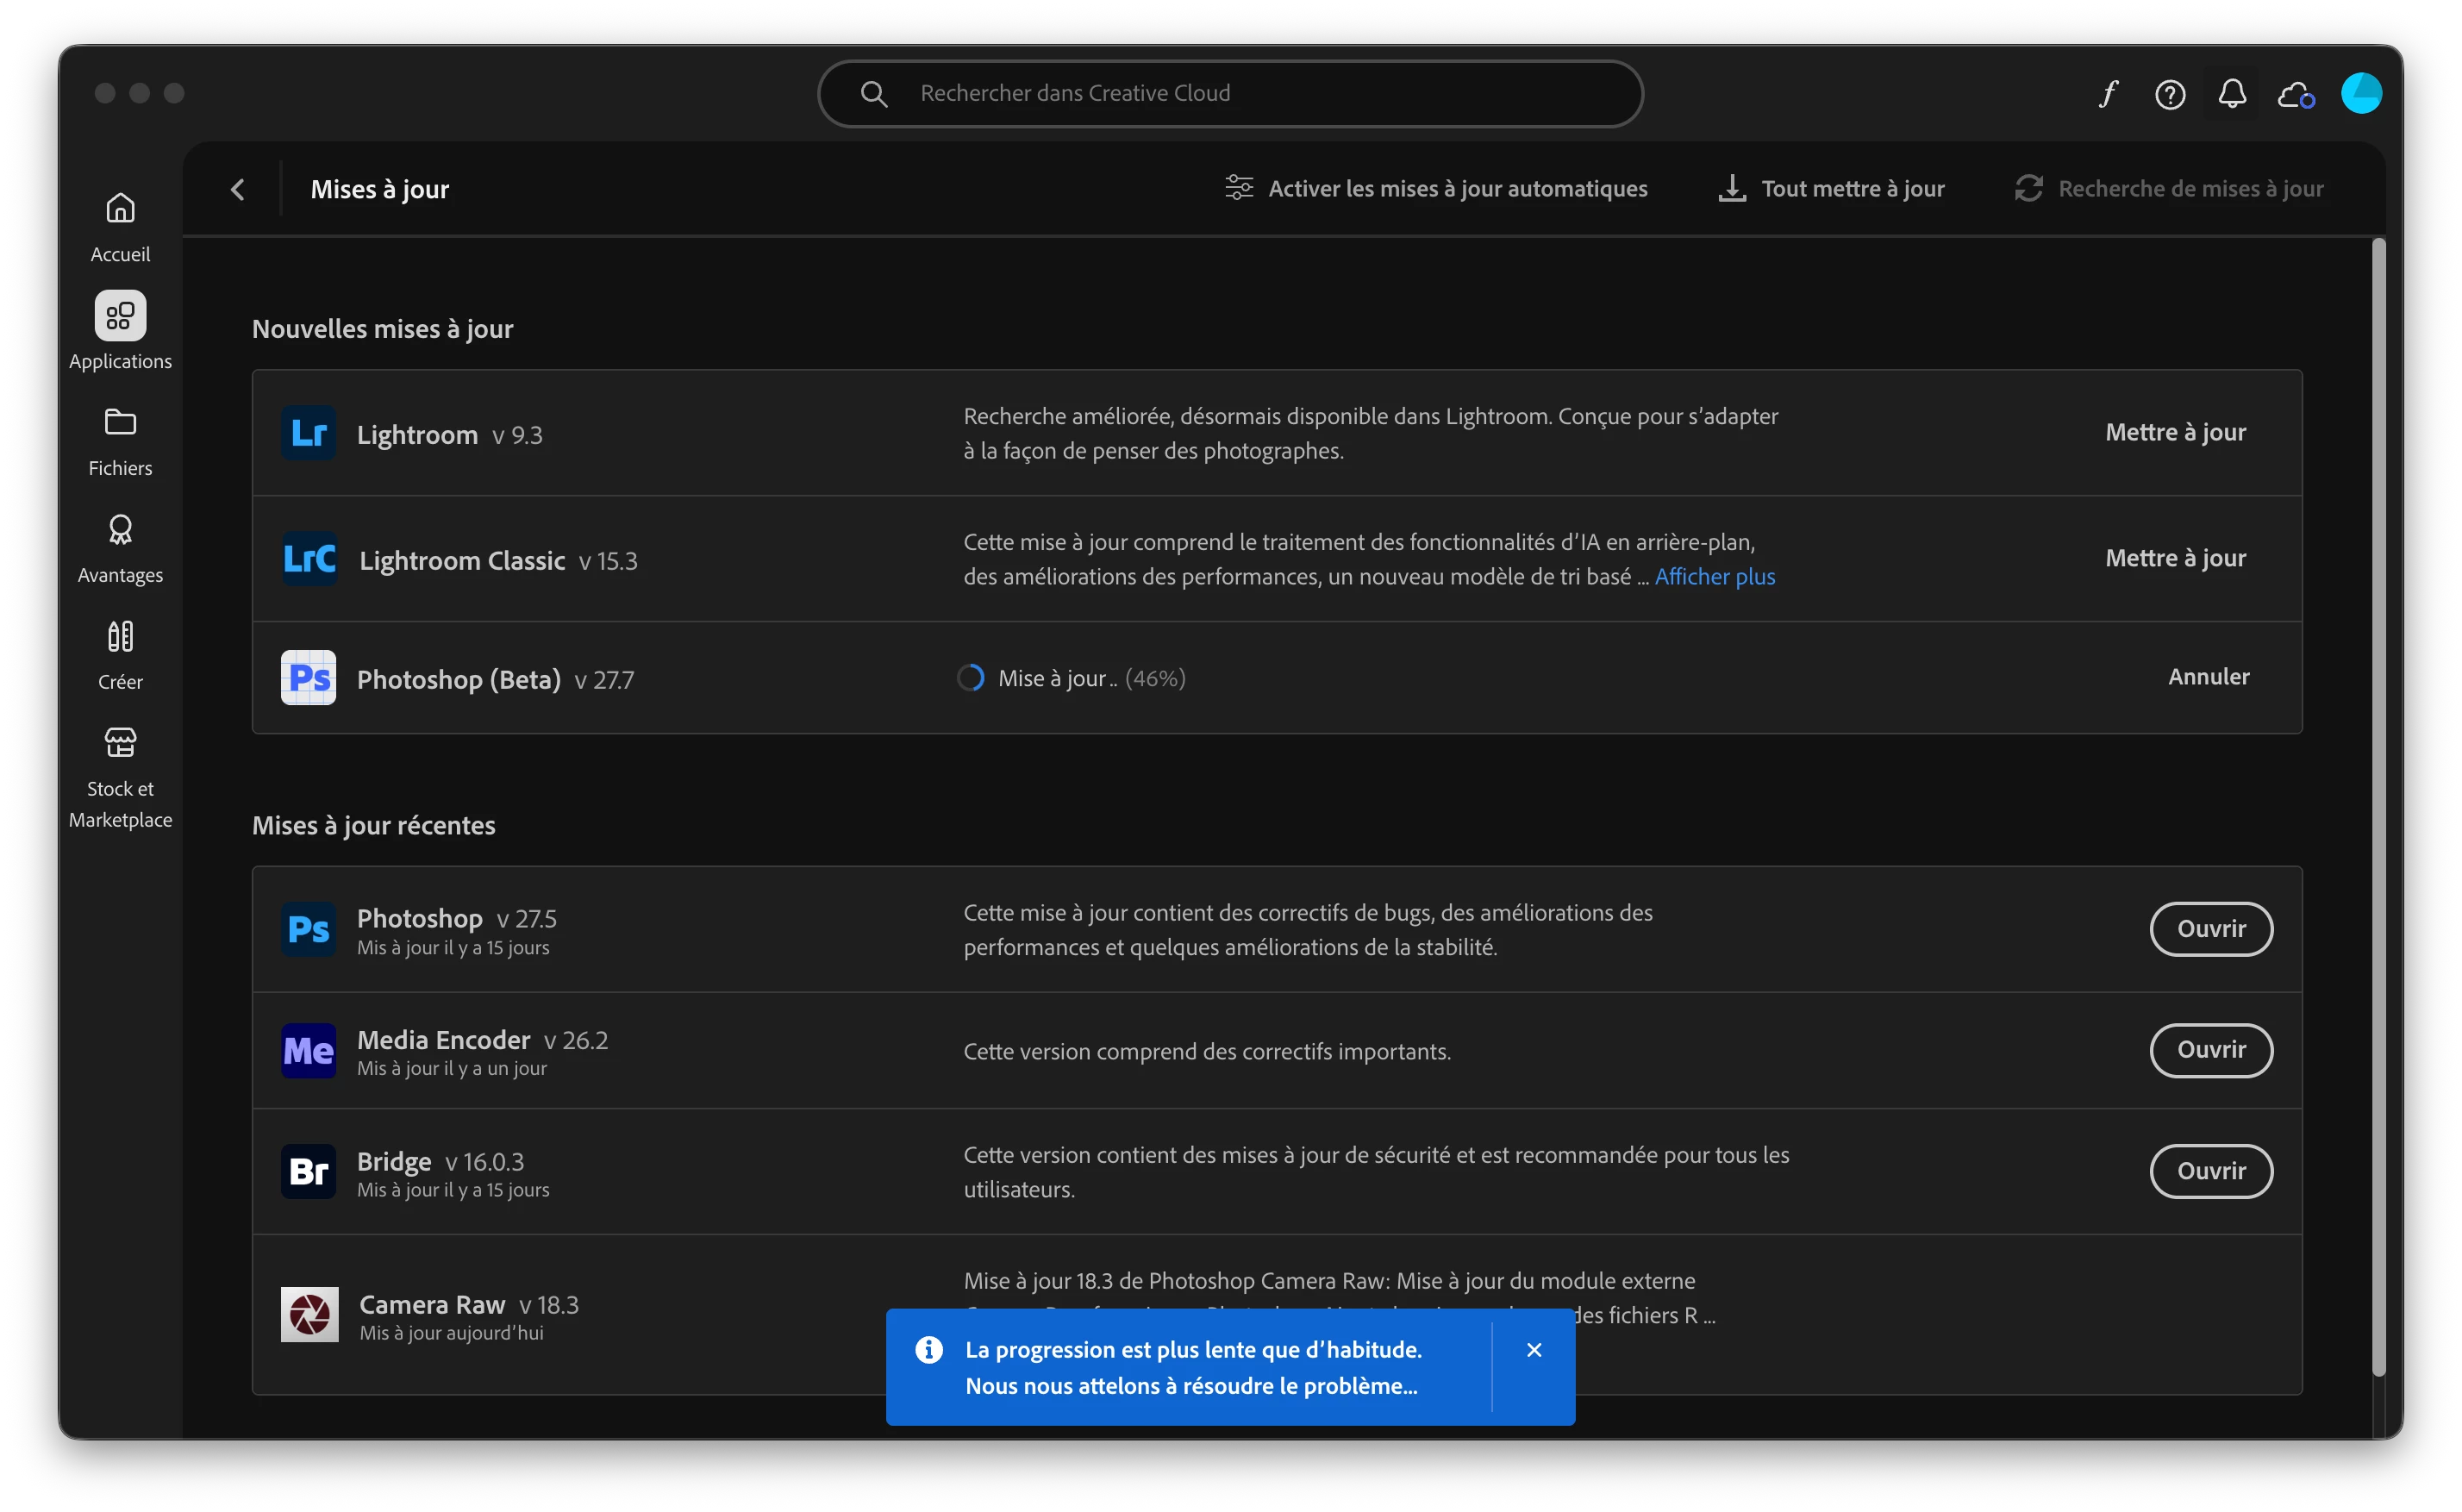
Task: Expand description with Afficher plus
Action: pos(1714,577)
